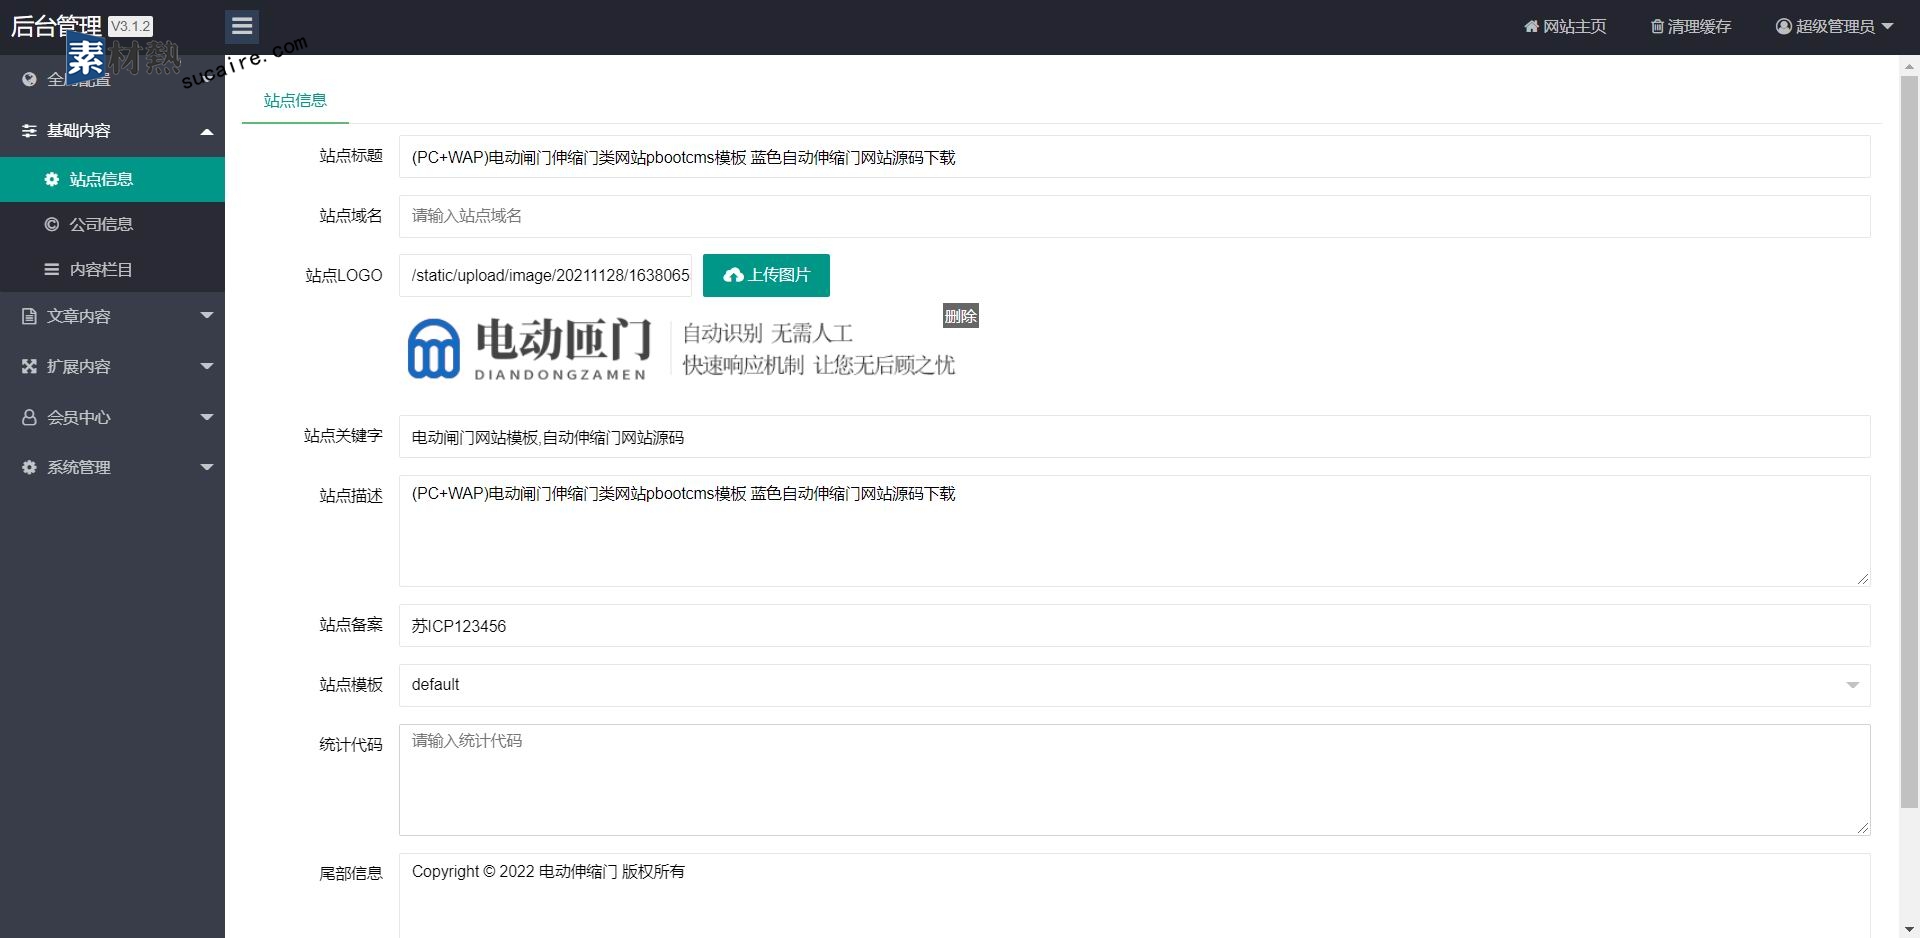Click the scrollbar up arrow
1920x938 pixels.
(x=1909, y=66)
